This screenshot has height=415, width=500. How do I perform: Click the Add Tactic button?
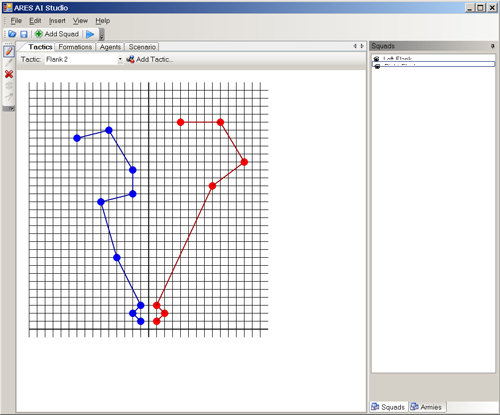pos(150,59)
